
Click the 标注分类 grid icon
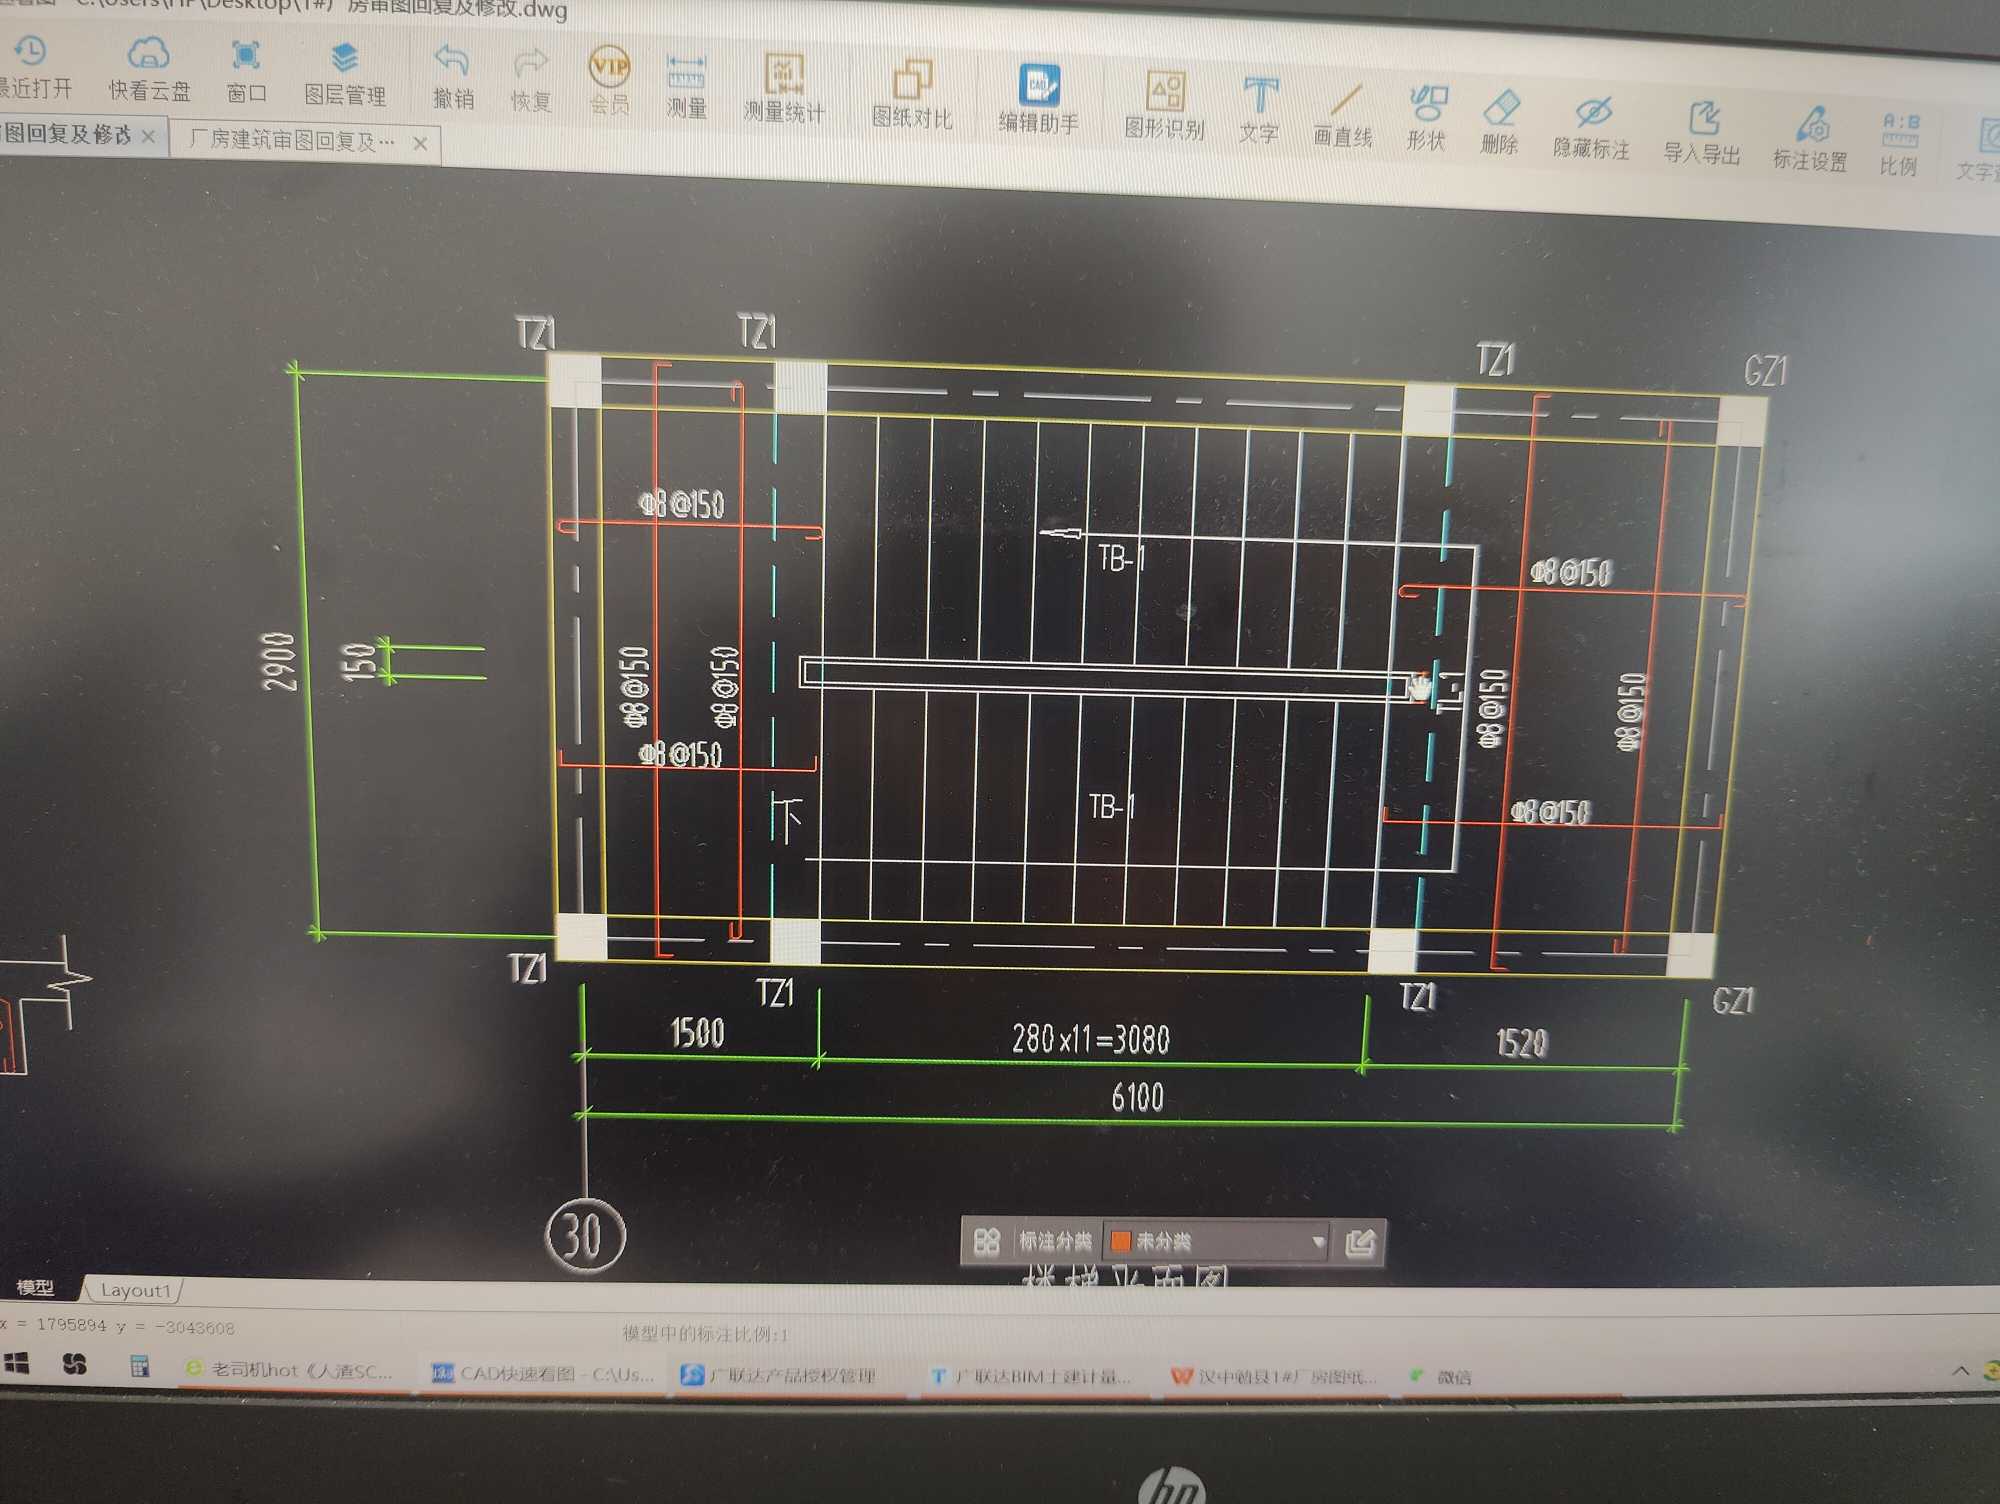point(987,1241)
